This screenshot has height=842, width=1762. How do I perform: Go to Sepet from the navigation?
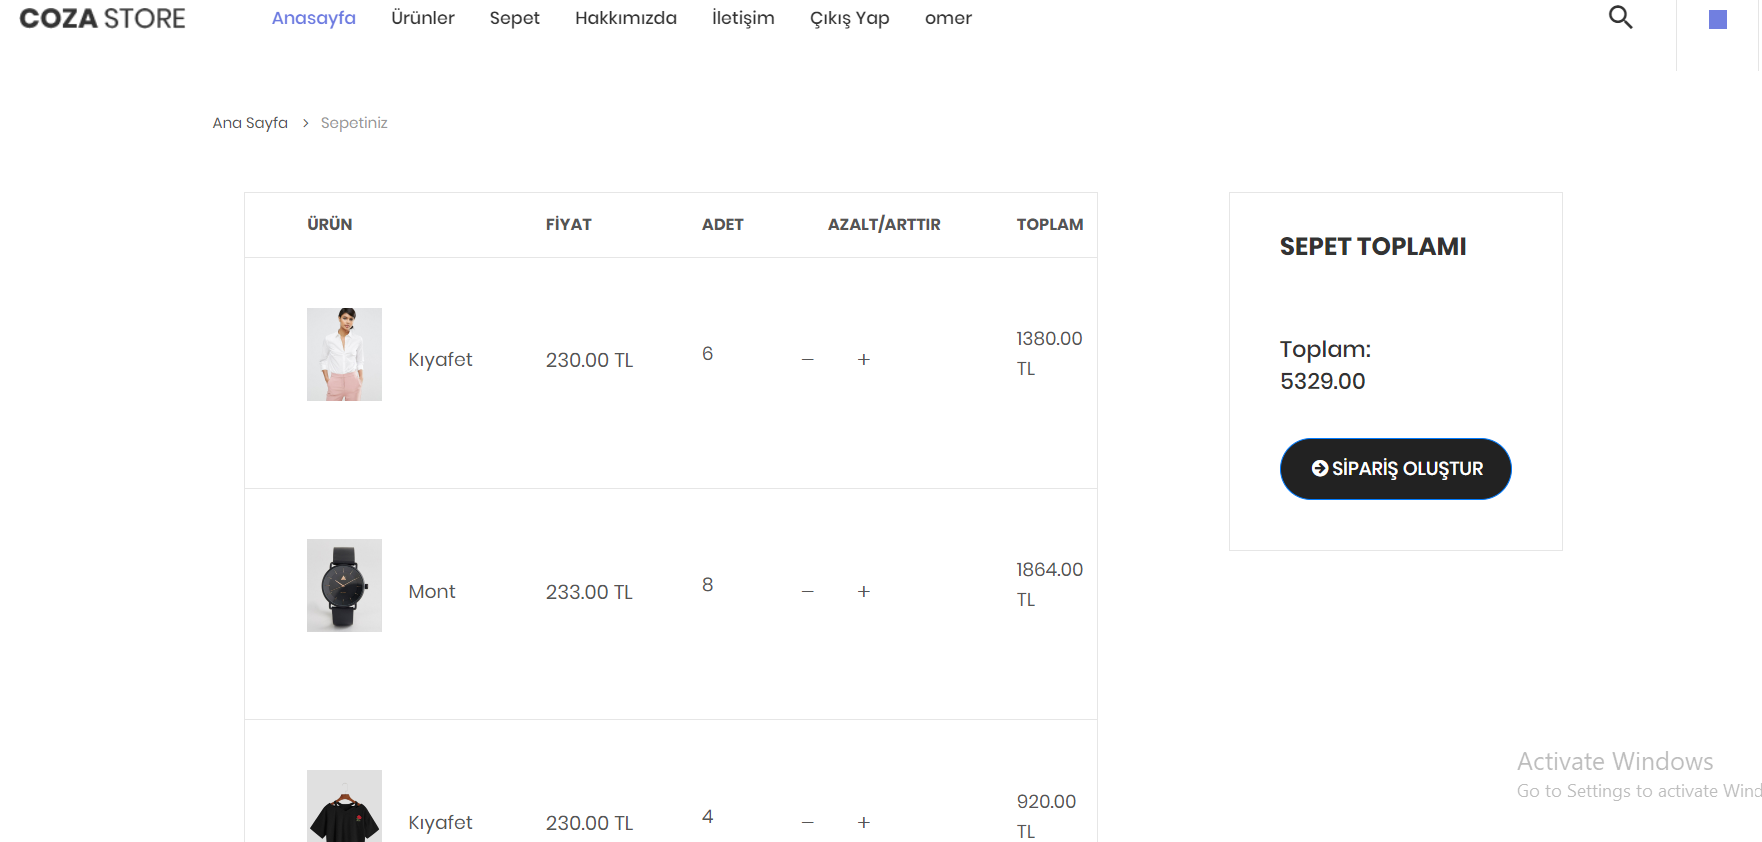click(x=514, y=17)
